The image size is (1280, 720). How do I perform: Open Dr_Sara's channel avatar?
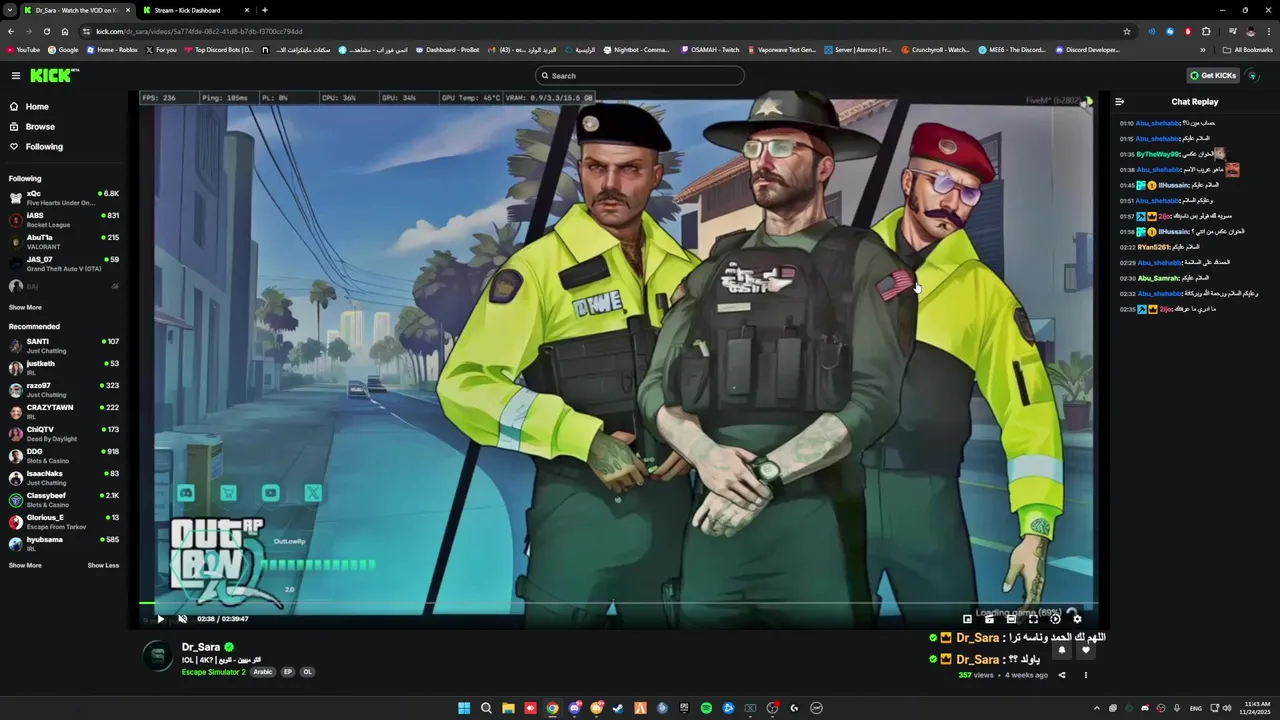pyautogui.click(x=157, y=656)
